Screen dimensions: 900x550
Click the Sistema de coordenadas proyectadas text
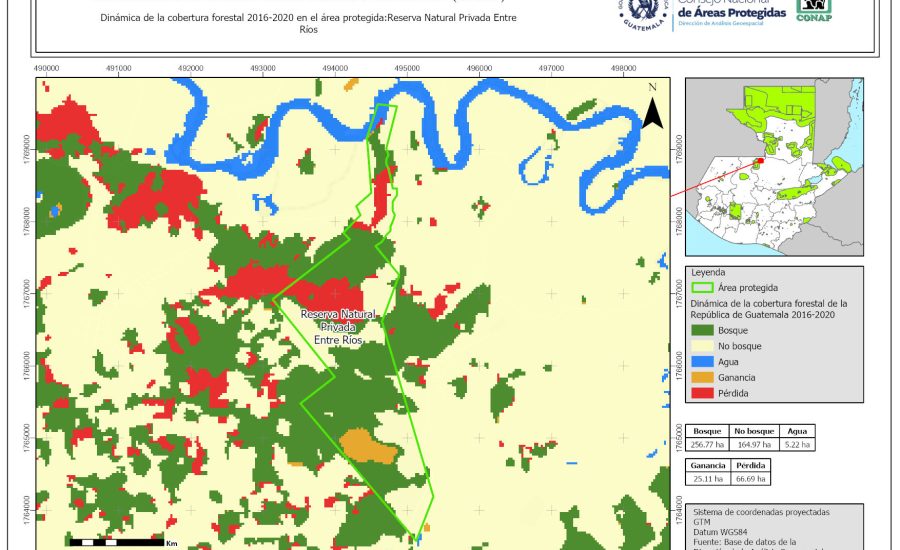point(760,511)
